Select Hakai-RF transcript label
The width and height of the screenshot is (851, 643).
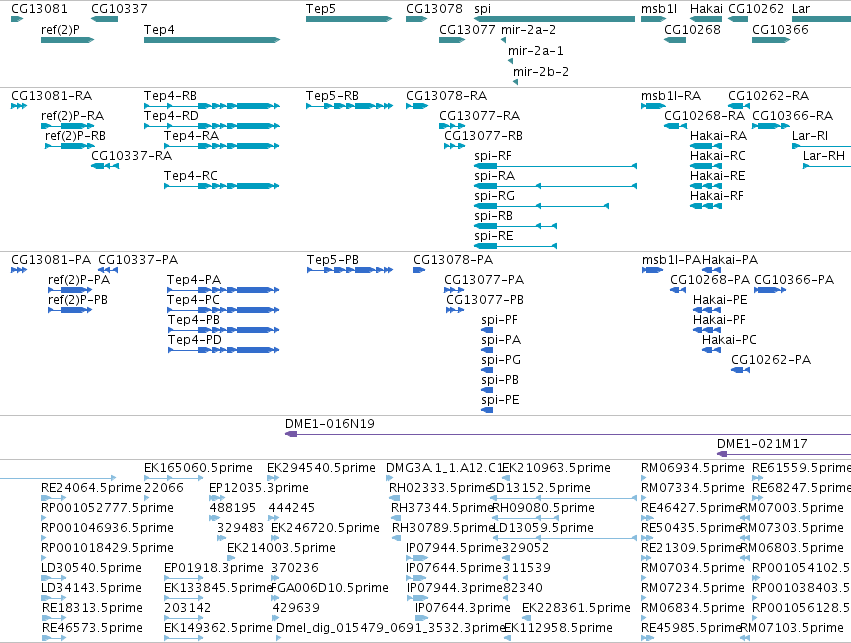716,196
